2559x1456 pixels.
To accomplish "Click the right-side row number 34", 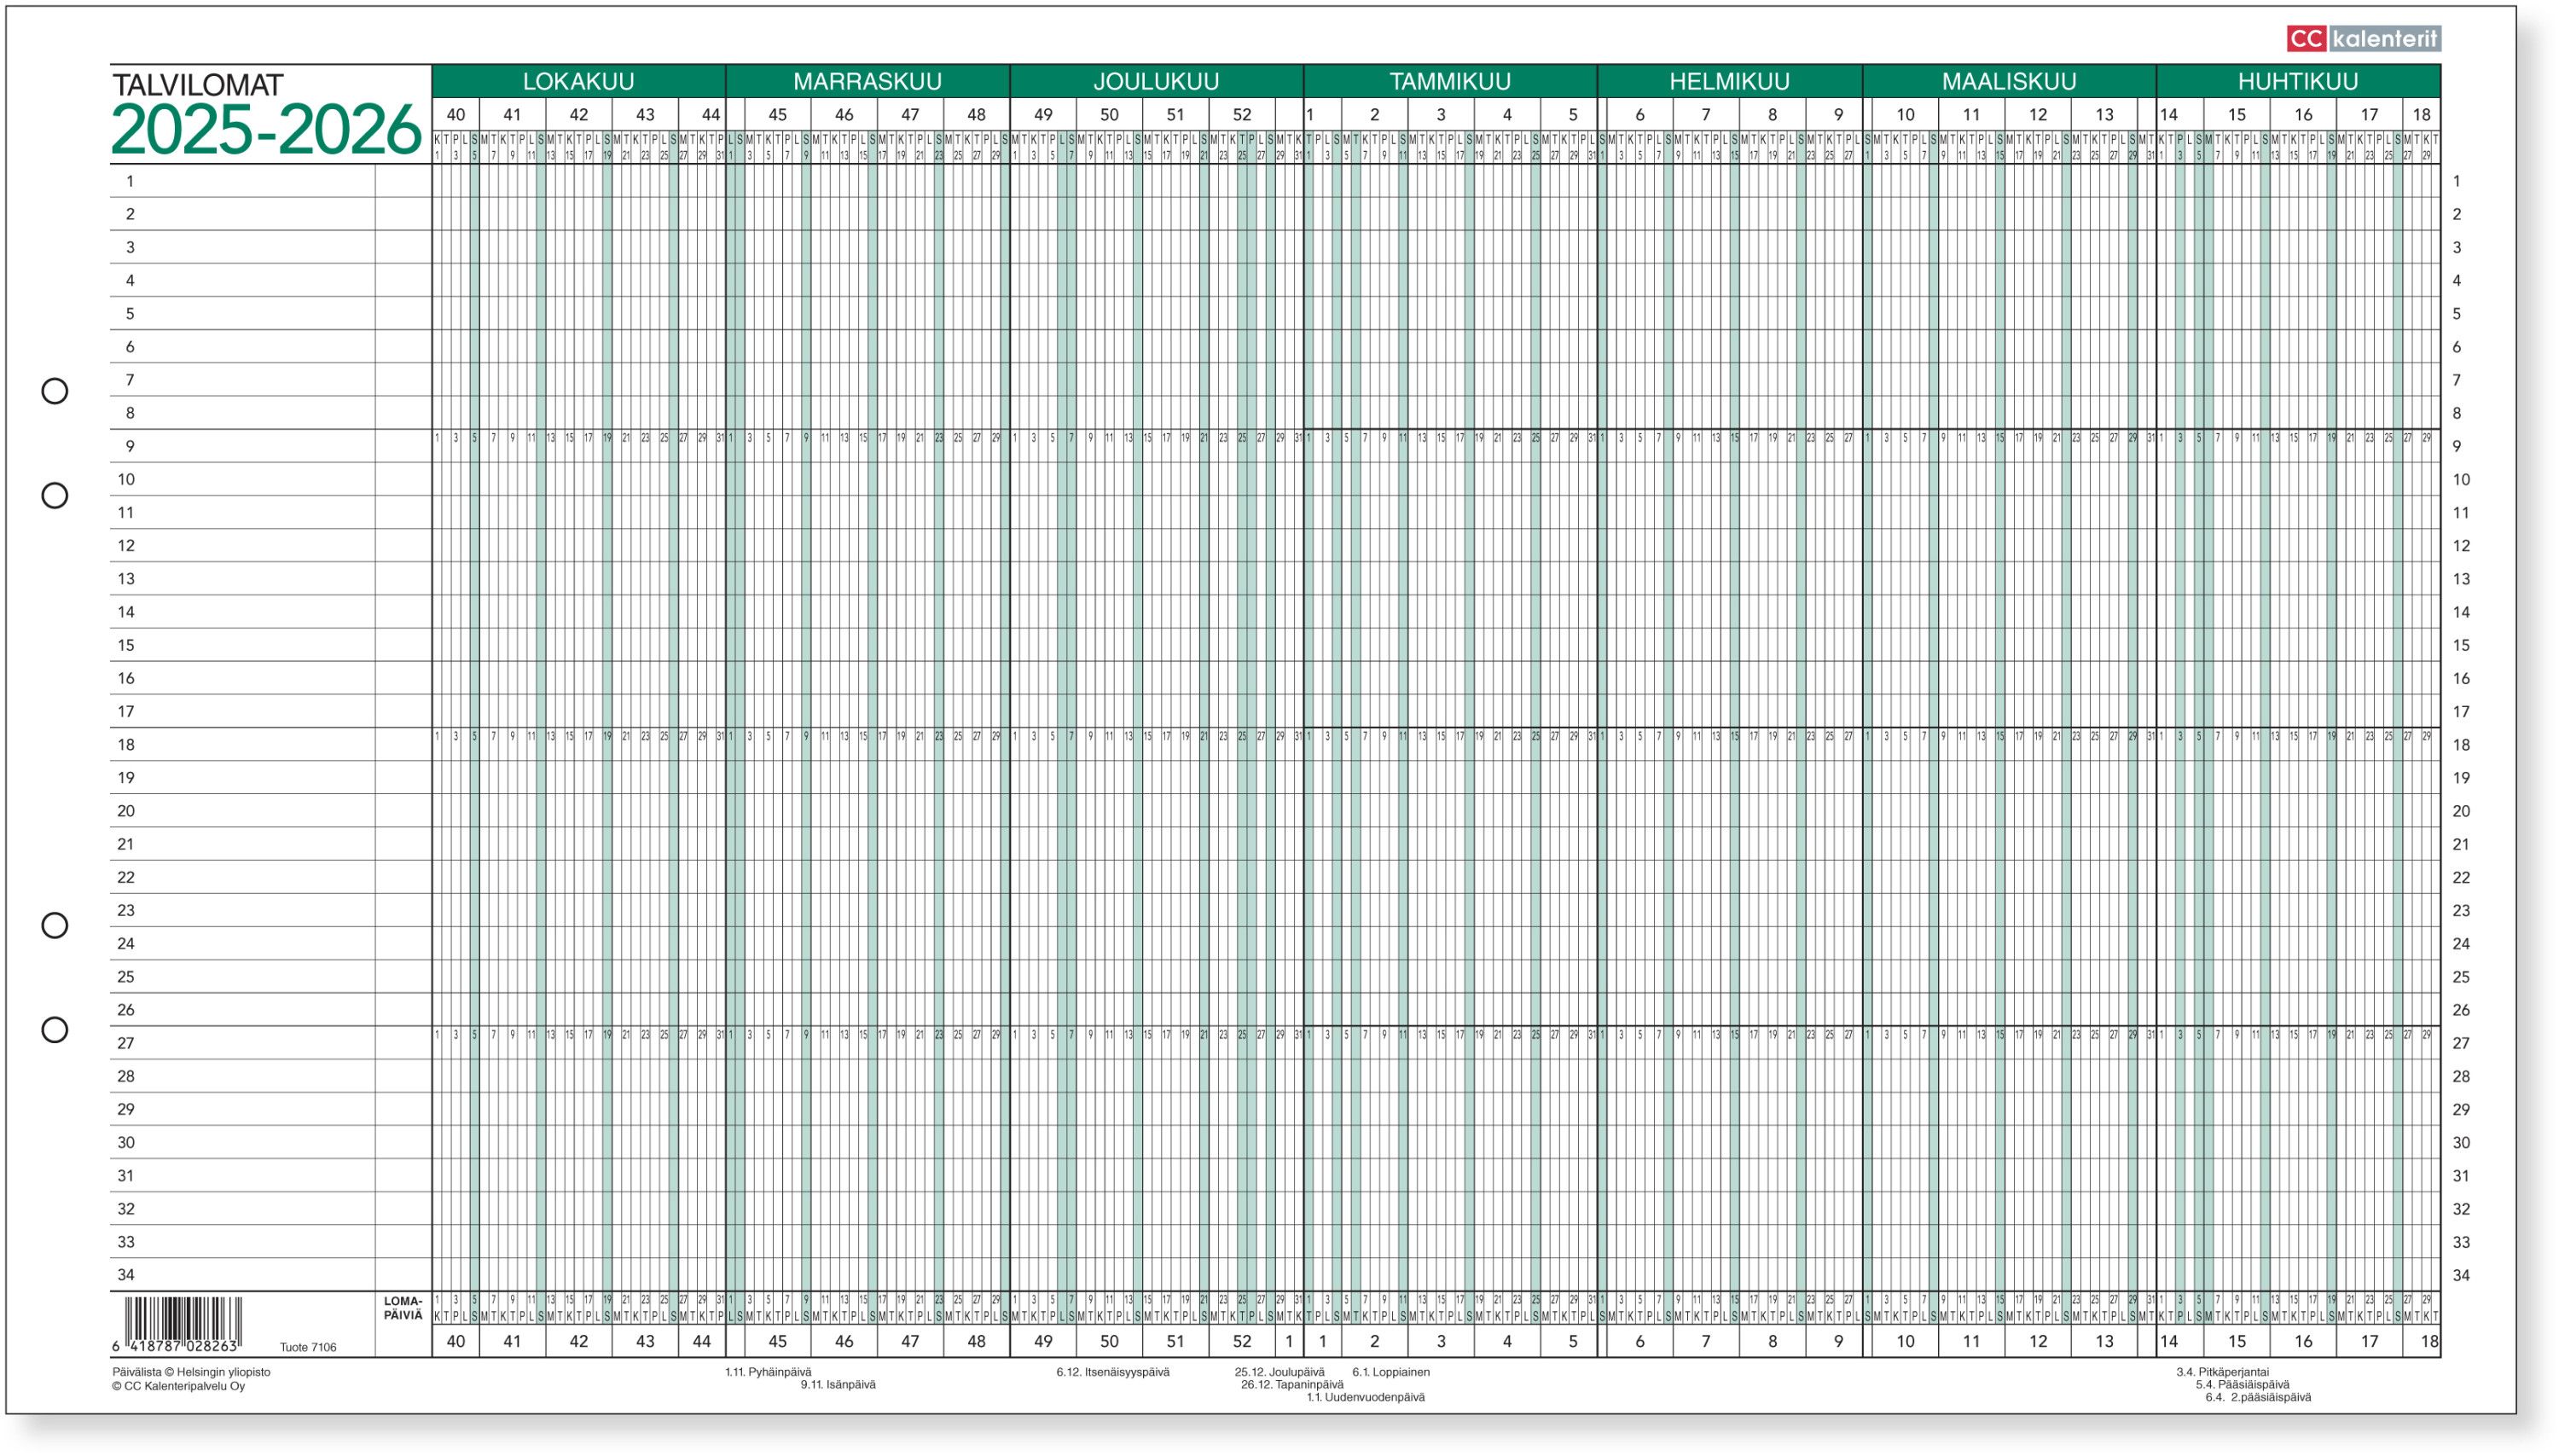I will click(x=2461, y=1274).
